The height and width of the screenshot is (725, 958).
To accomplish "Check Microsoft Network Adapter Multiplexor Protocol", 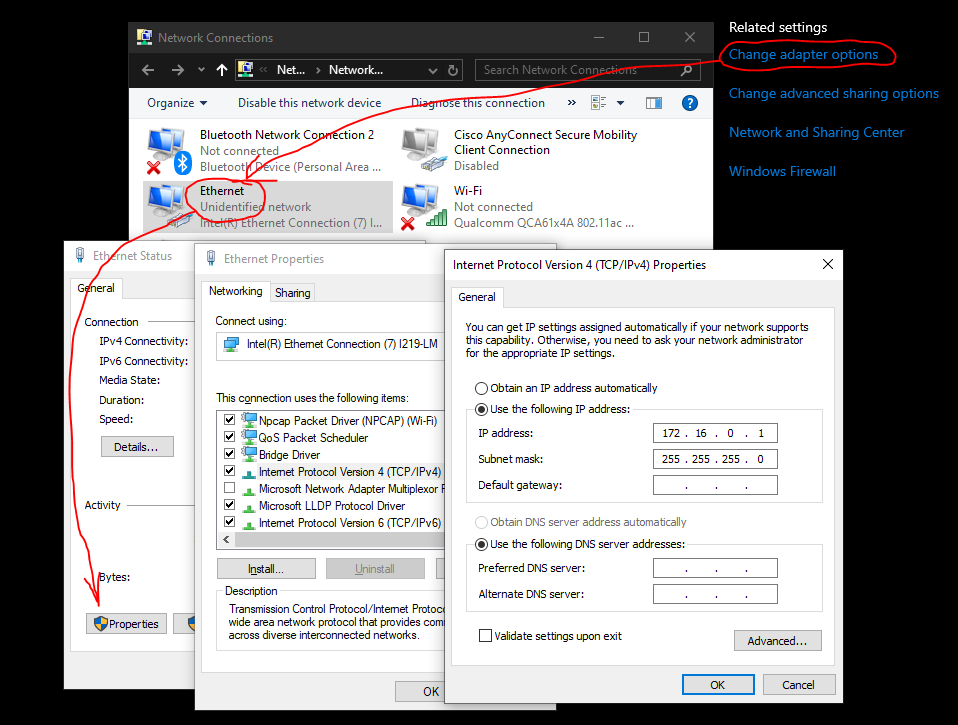I will 230,489.
